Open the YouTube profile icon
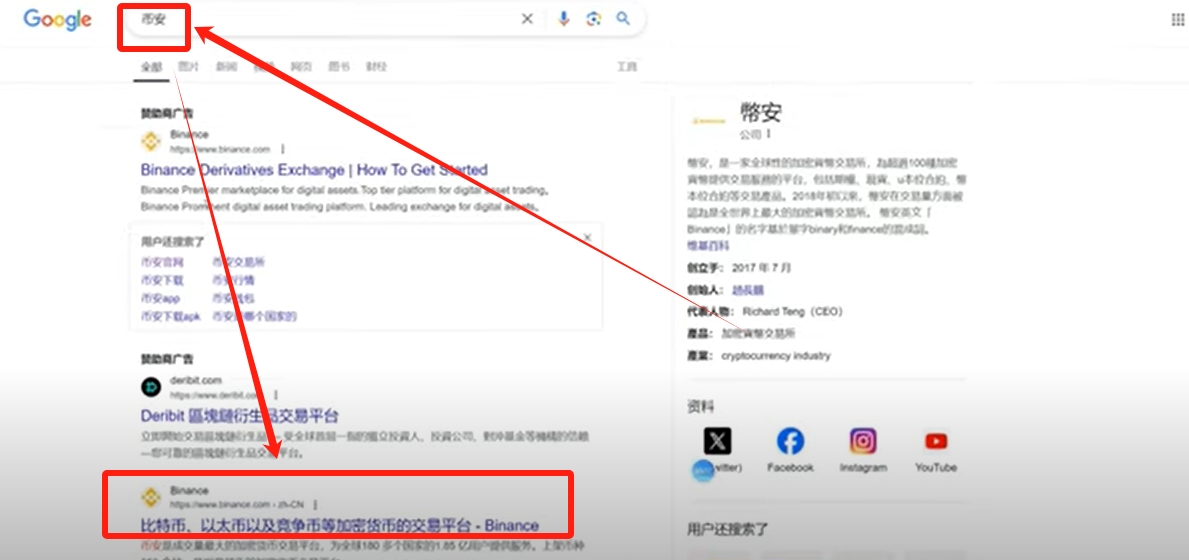 [936, 440]
